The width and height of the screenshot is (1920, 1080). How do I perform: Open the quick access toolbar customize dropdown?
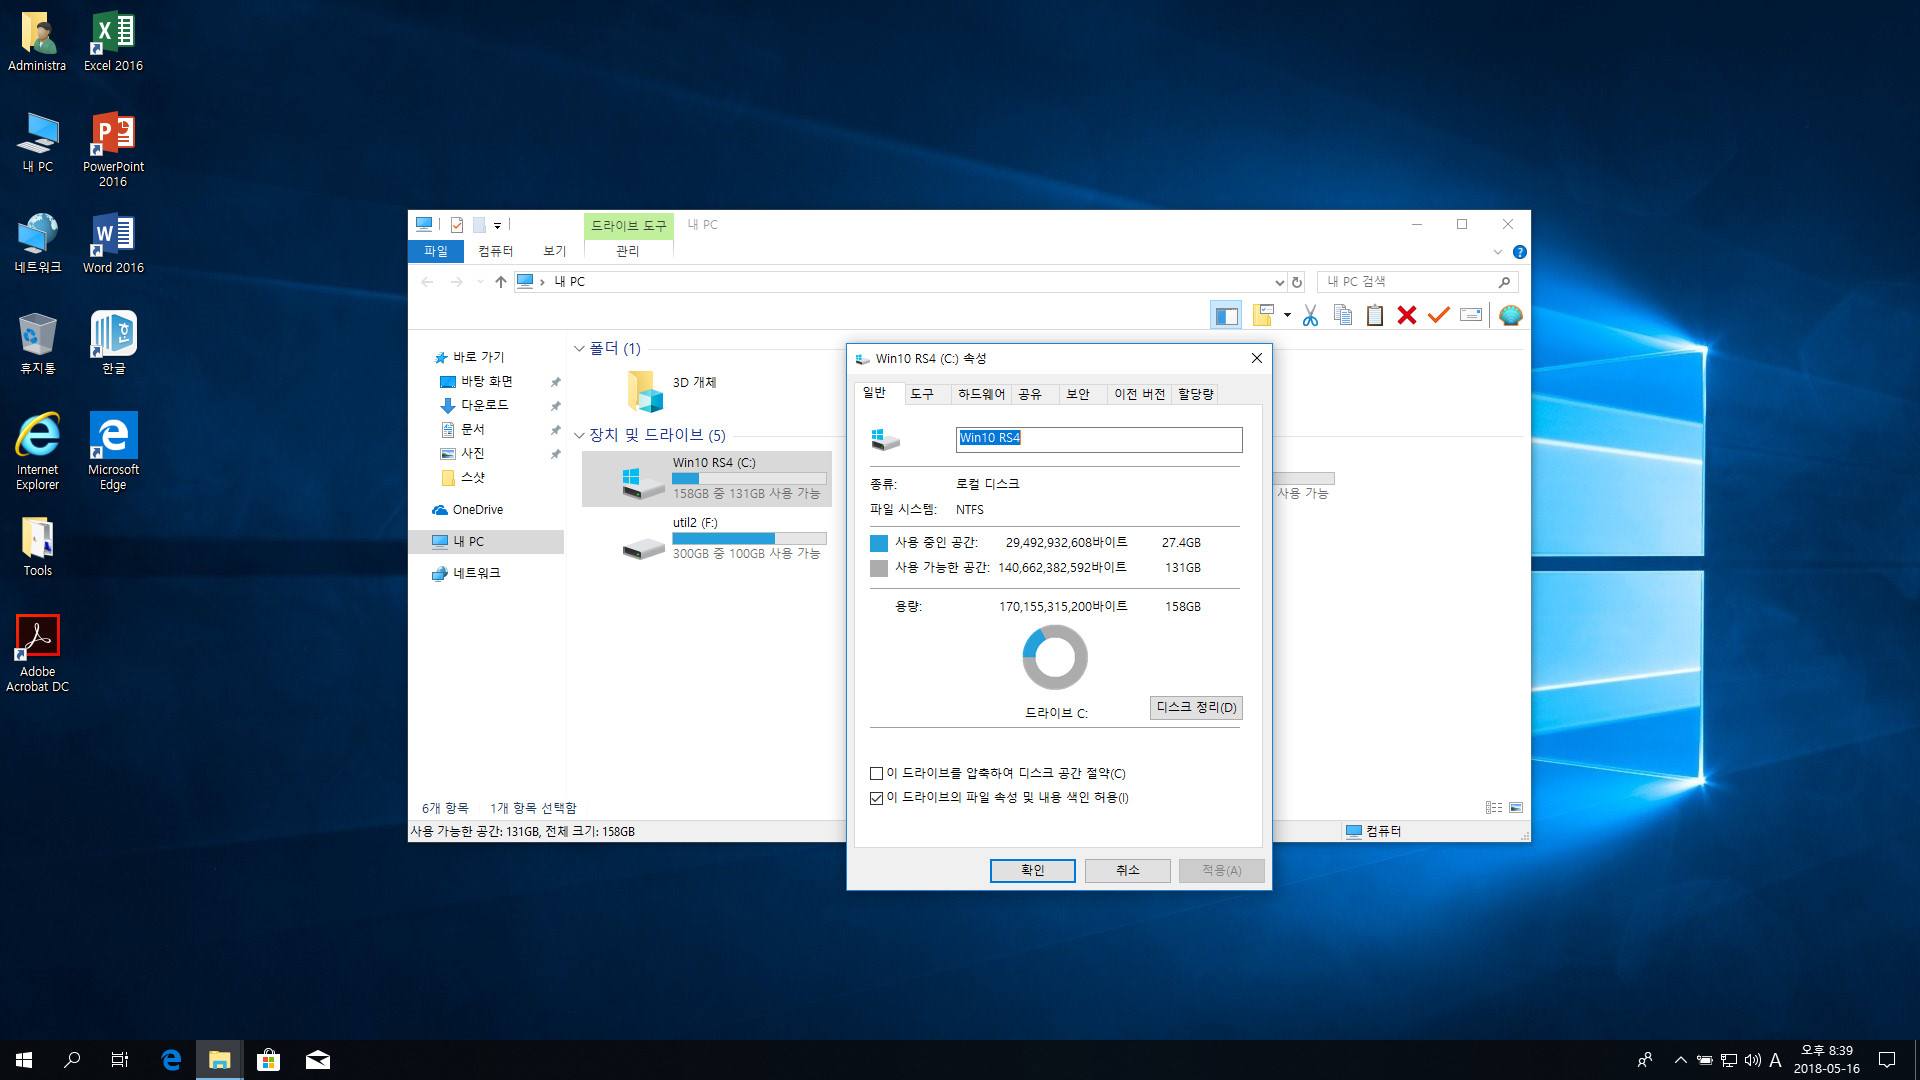(498, 226)
